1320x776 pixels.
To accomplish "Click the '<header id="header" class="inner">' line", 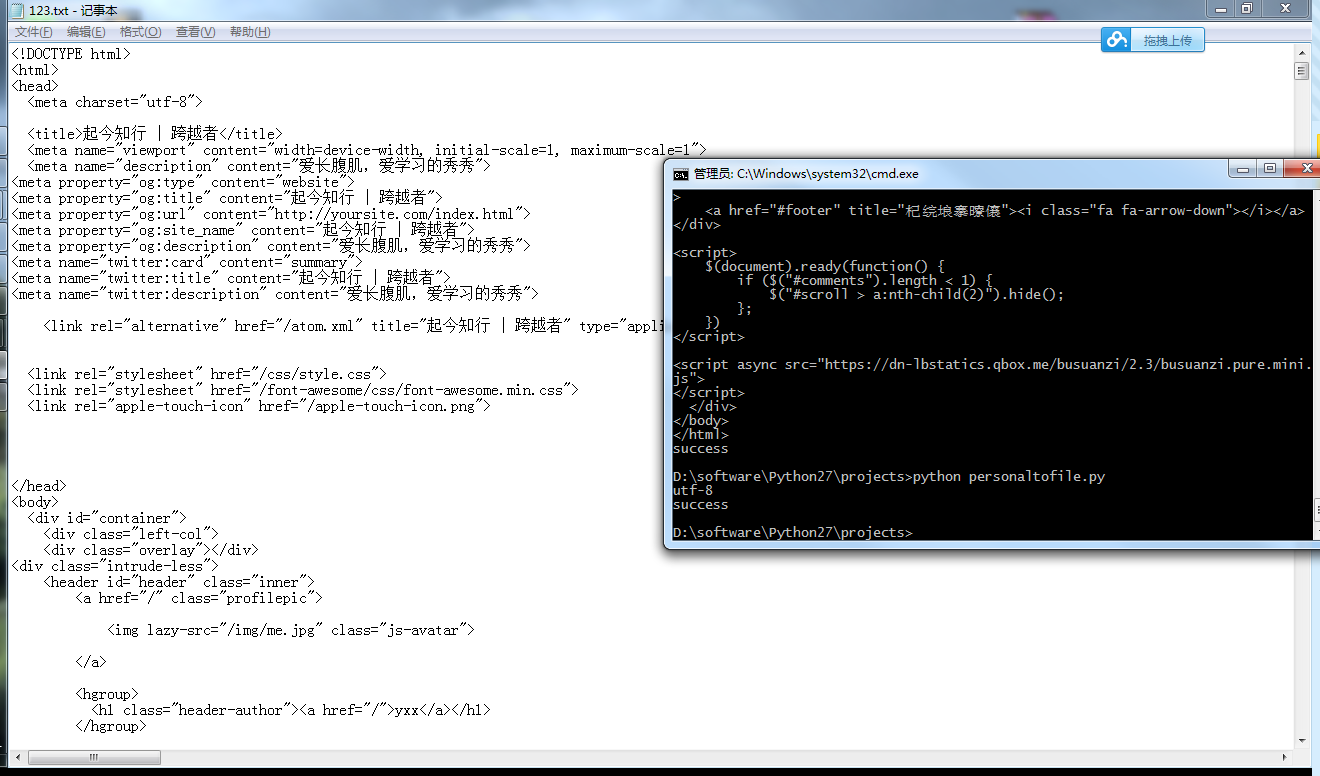I will pyautogui.click(x=179, y=582).
